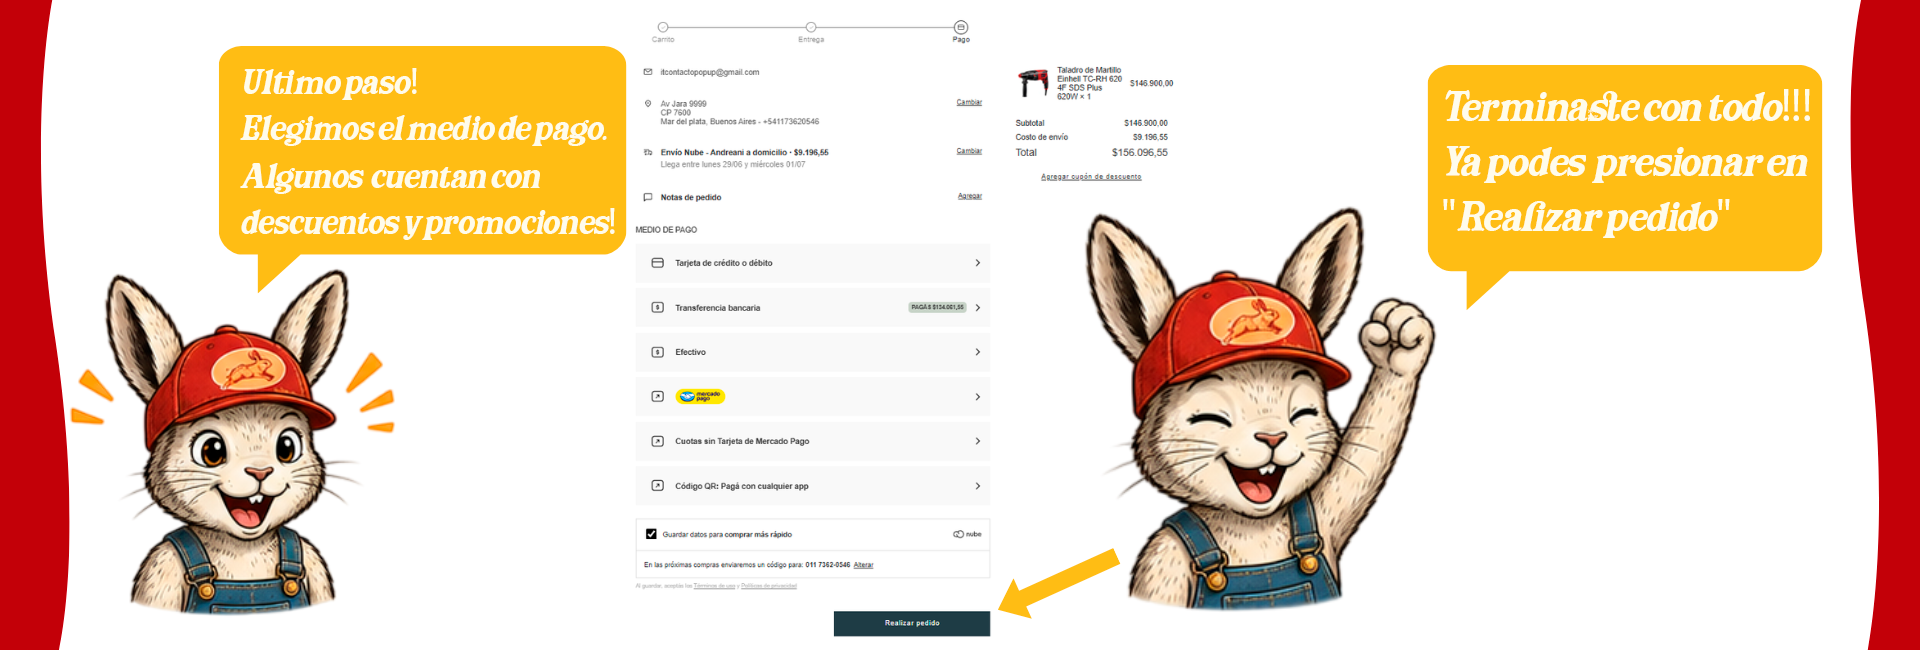The height and width of the screenshot is (650, 1920).
Task: Click Agregar cupón de descuento link
Action: 1091,177
